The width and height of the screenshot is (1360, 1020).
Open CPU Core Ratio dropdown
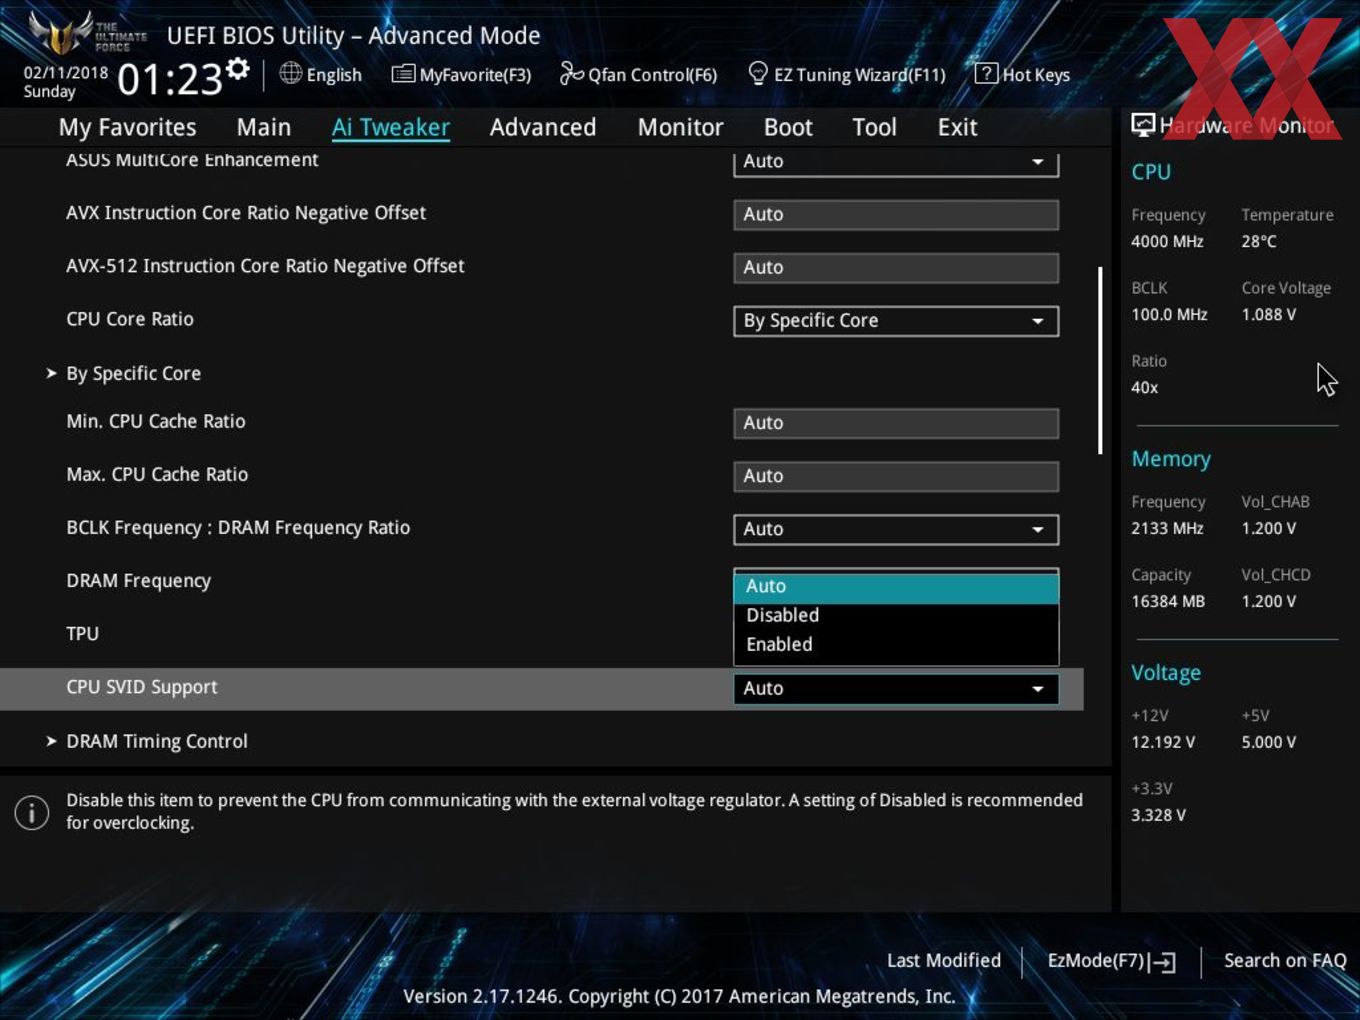896,320
